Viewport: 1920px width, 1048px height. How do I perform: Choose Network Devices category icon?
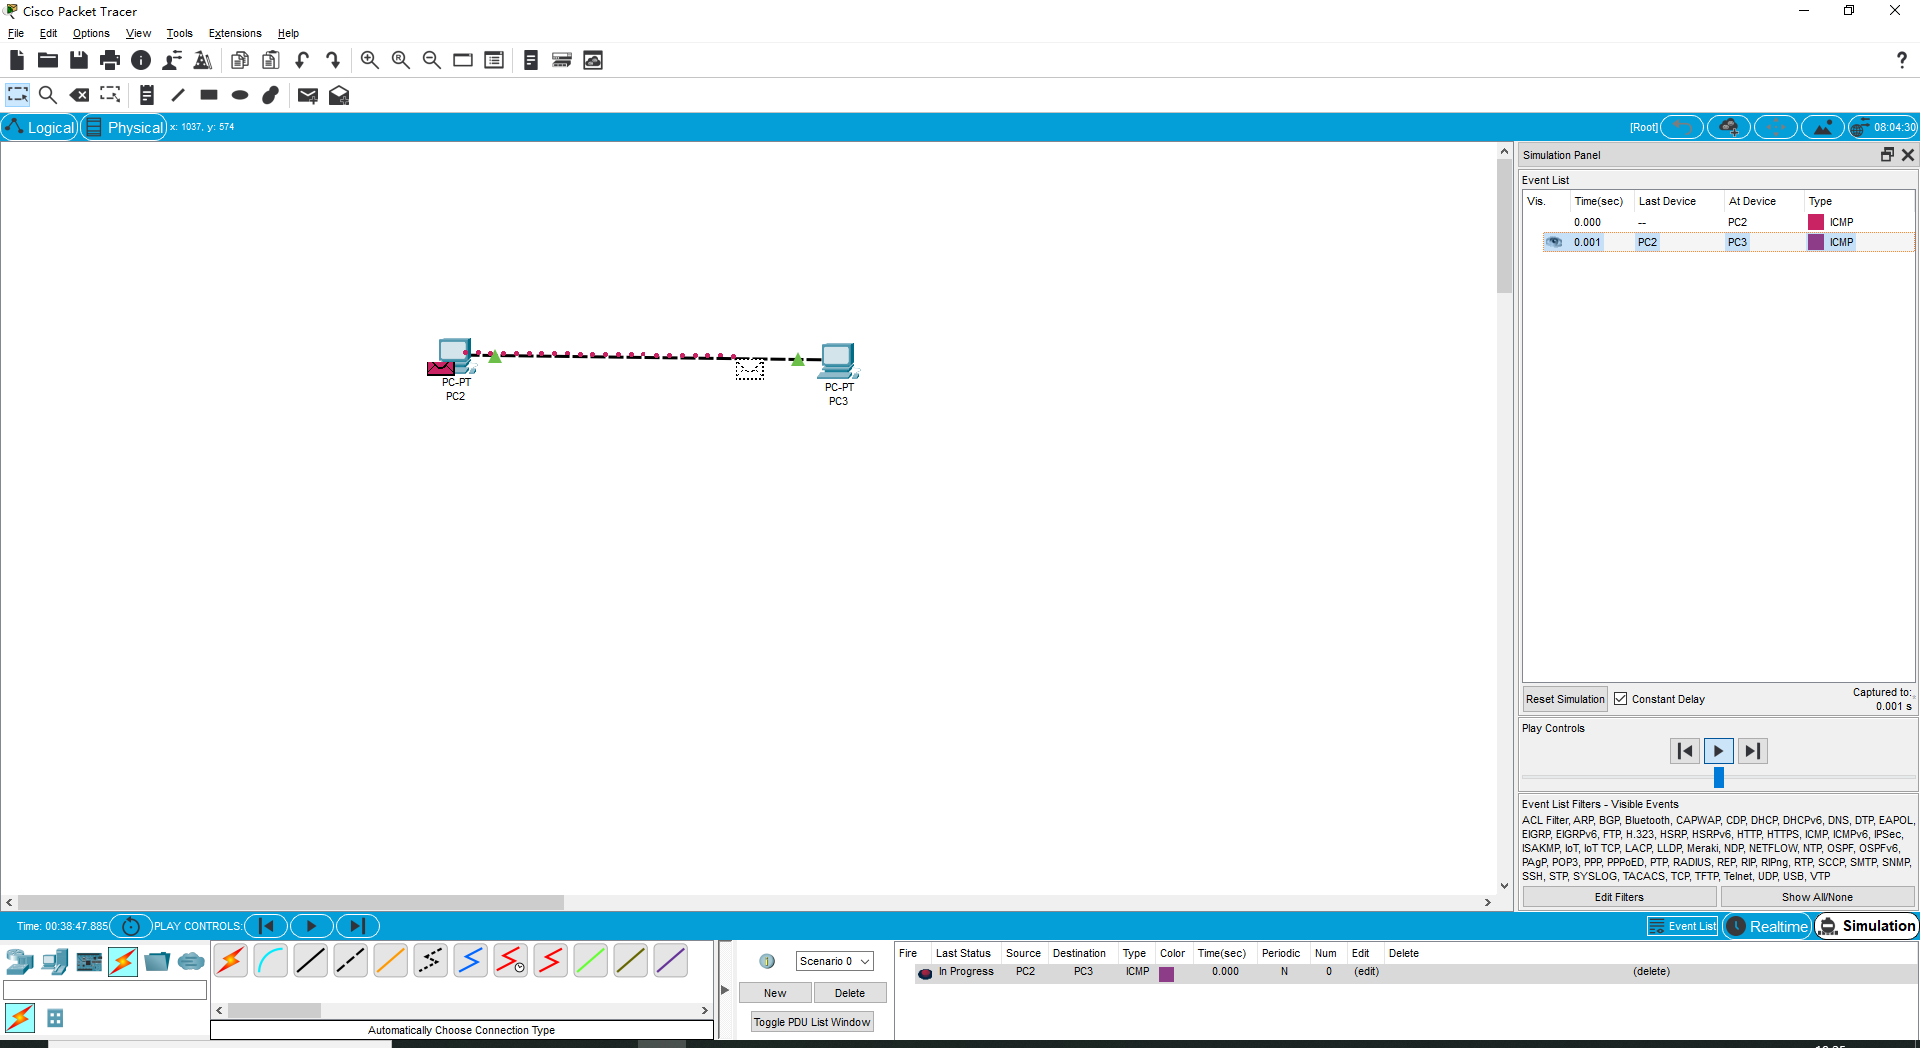pyautogui.click(x=20, y=962)
